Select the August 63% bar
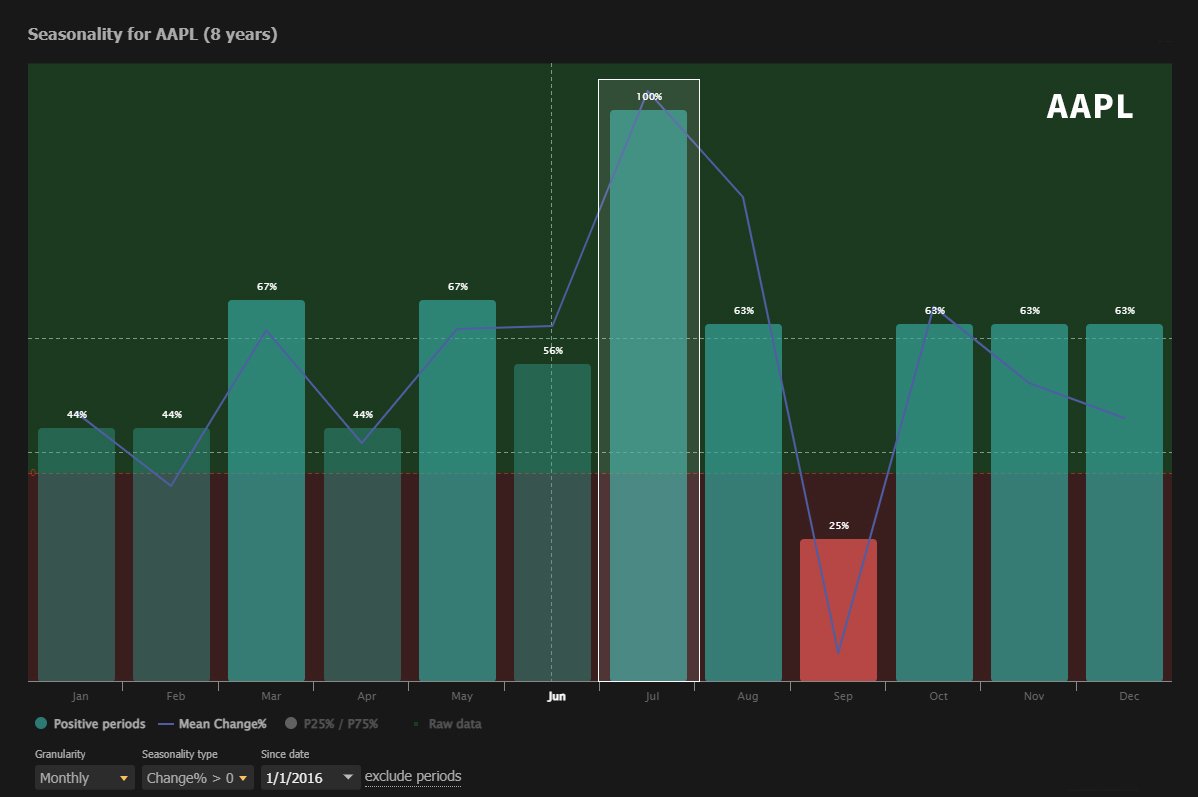This screenshot has width=1198, height=797. [743, 502]
